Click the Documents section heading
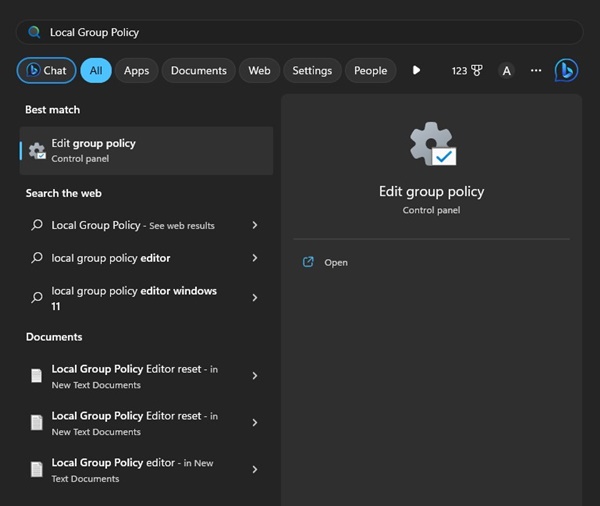600x506 pixels. (x=54, y=337)
